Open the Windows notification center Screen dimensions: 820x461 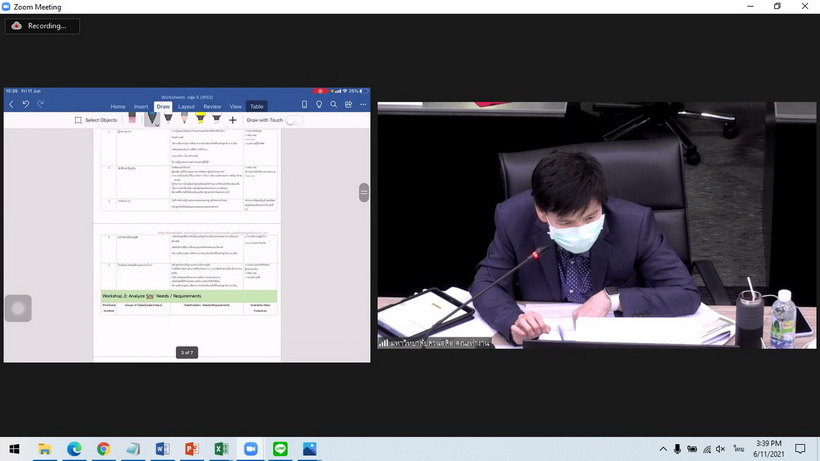tap(800, 449)
